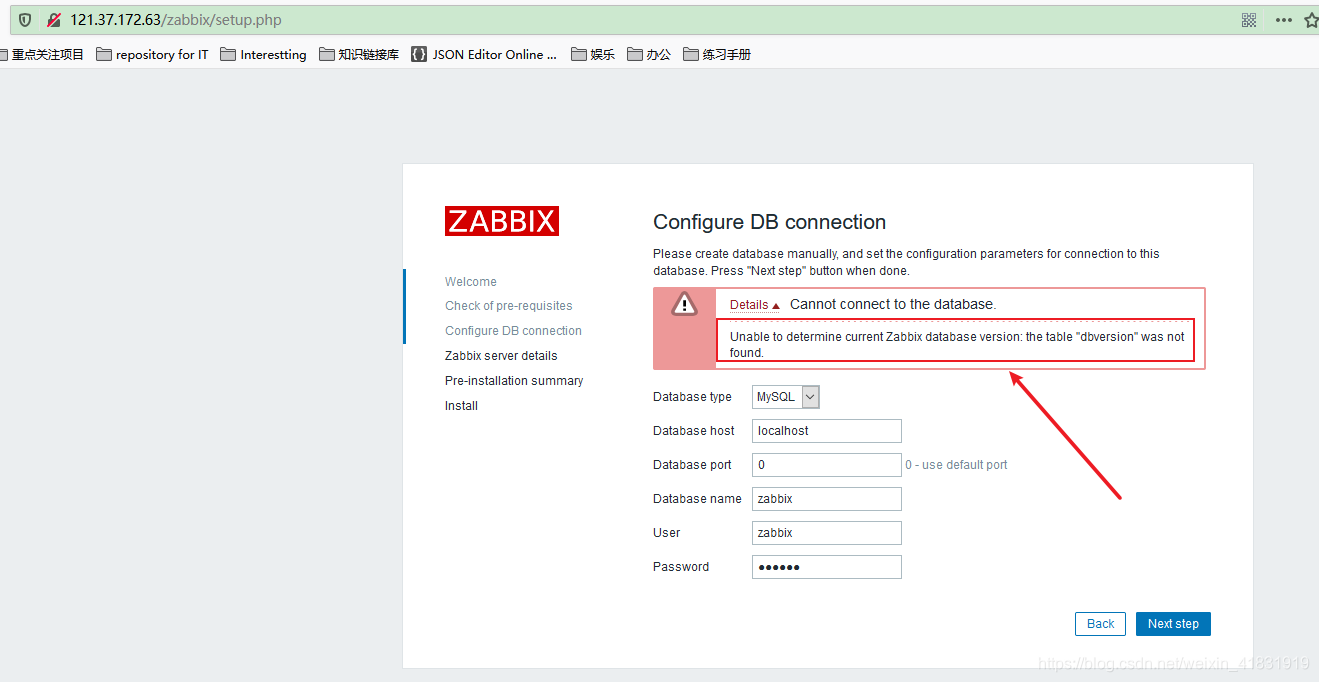Select Configure DB connection step in sidebar

click(x=513, y=331)
